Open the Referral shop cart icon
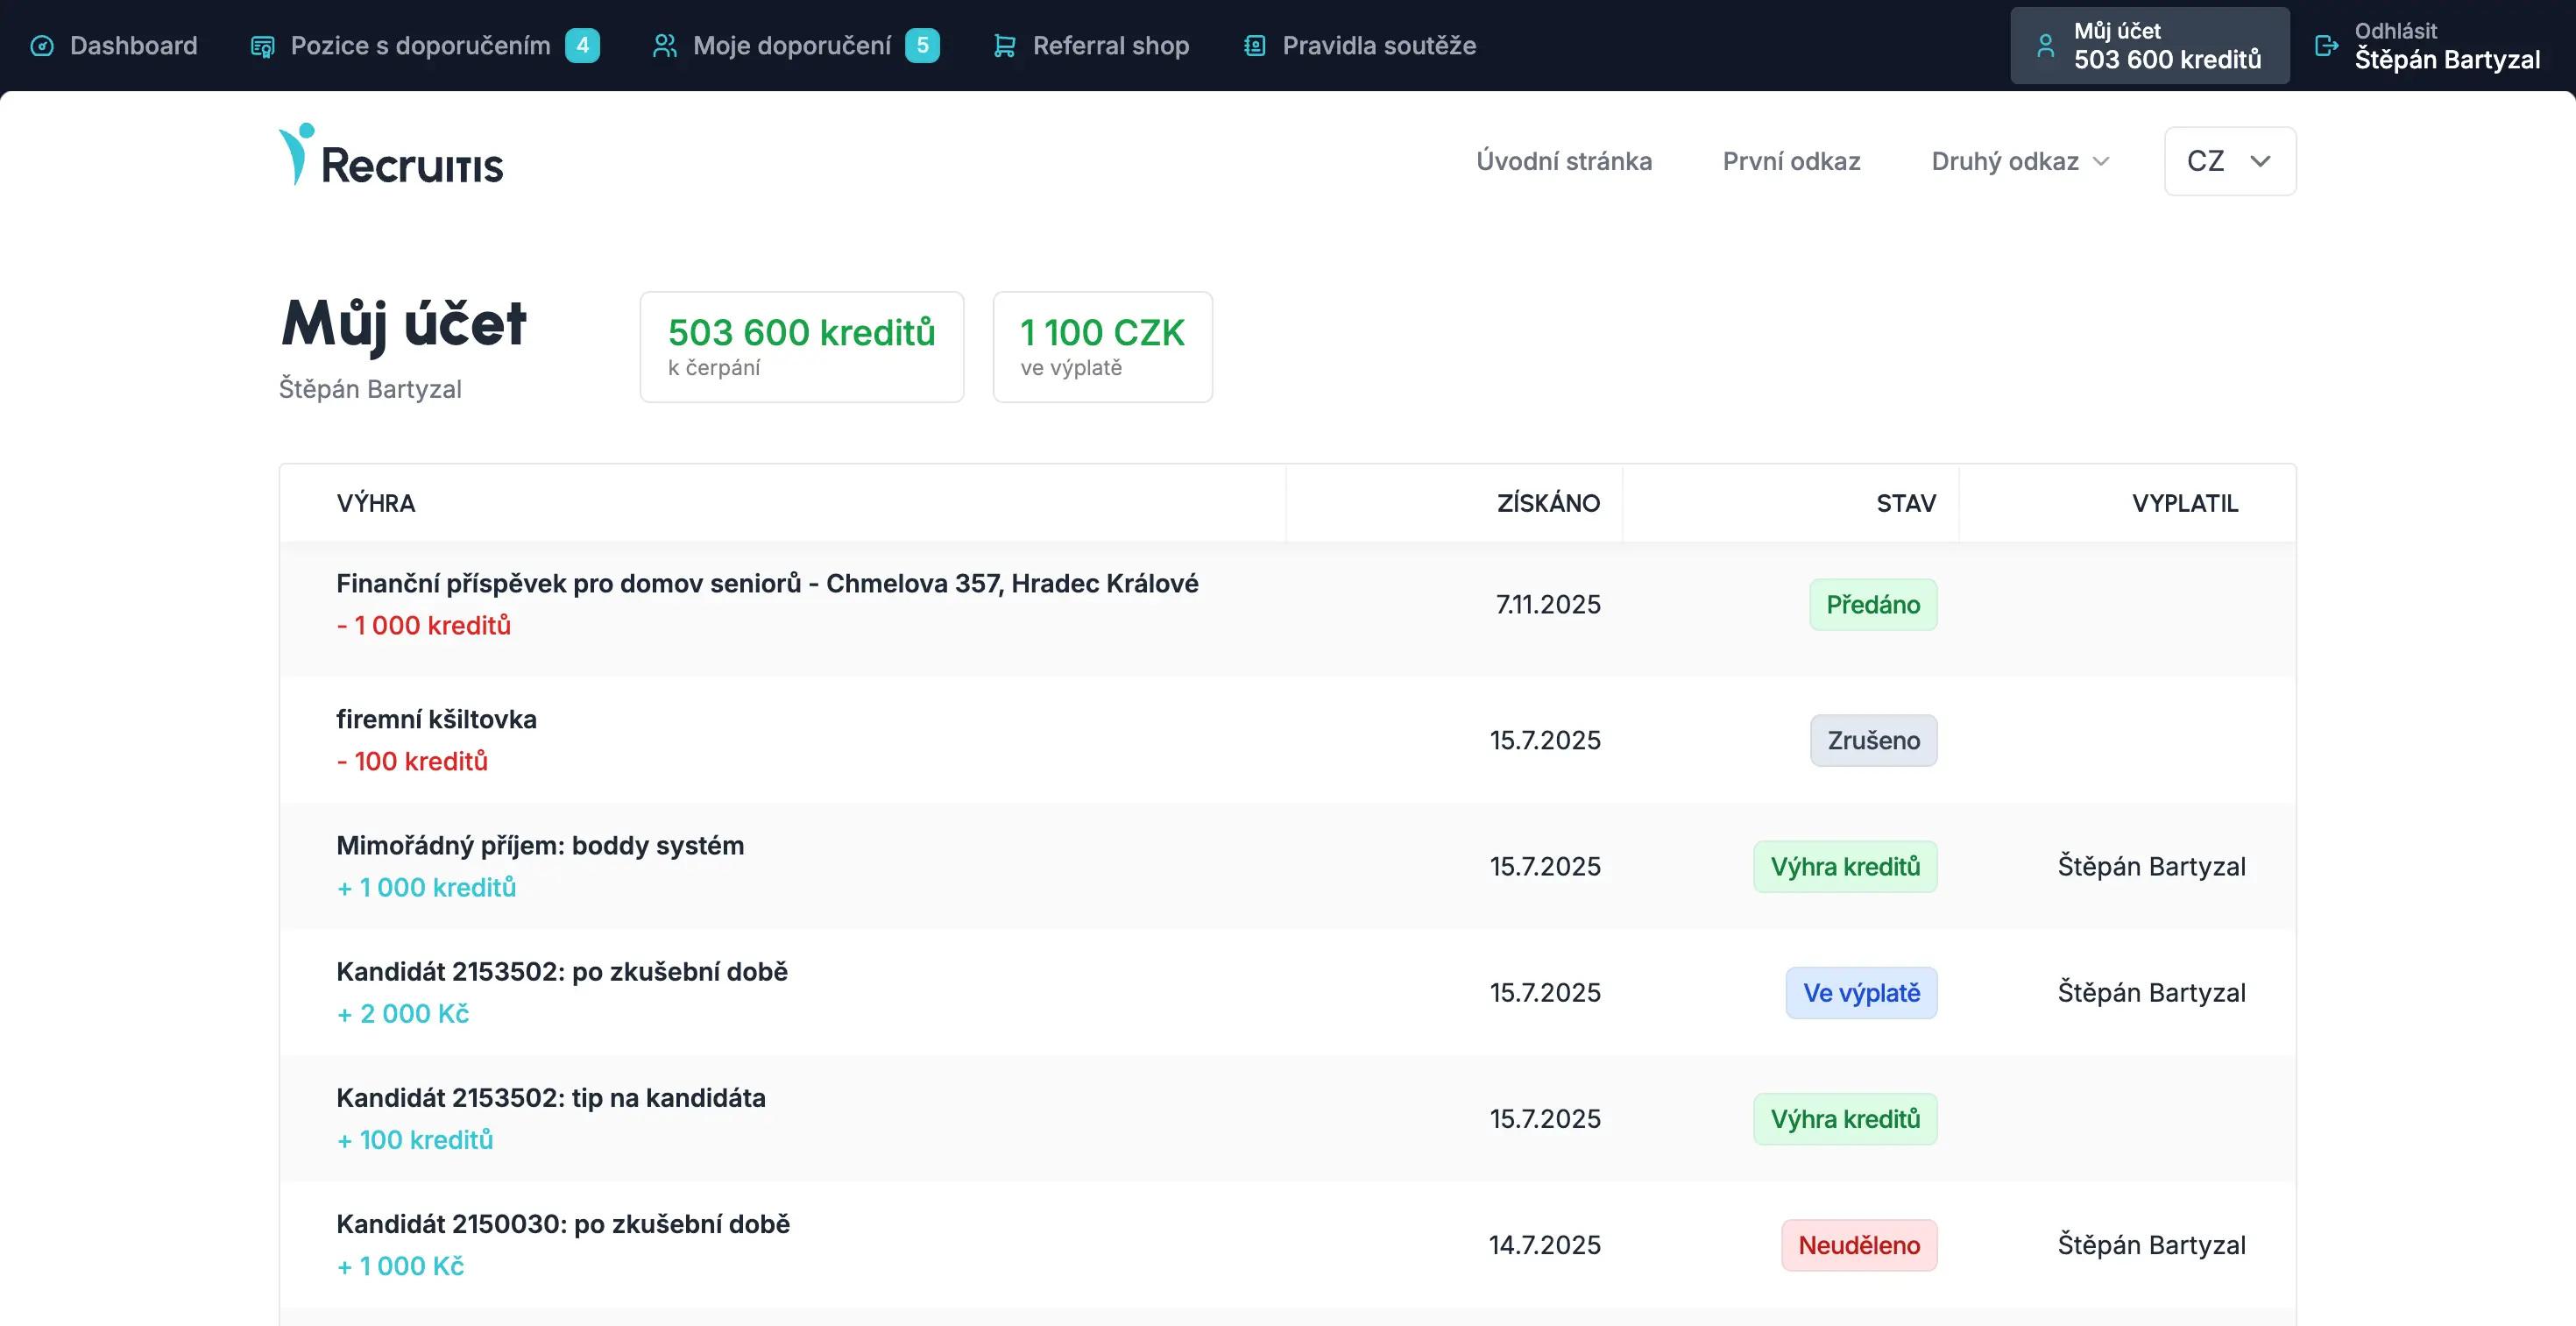 tap(1005, 45)
